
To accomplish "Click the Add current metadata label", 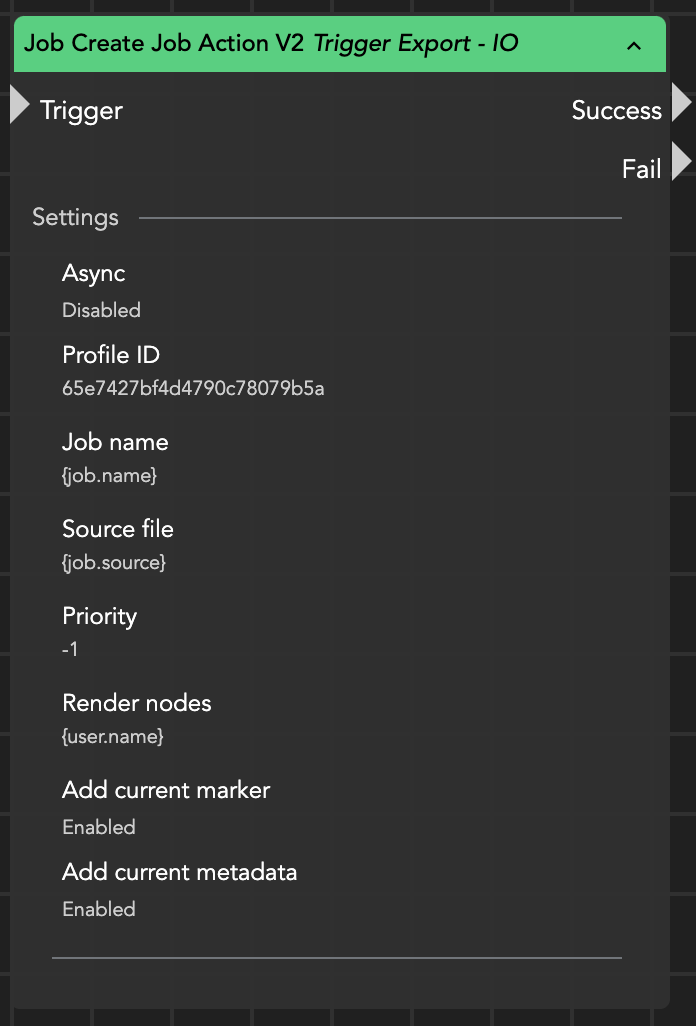I will click(180, 872).
